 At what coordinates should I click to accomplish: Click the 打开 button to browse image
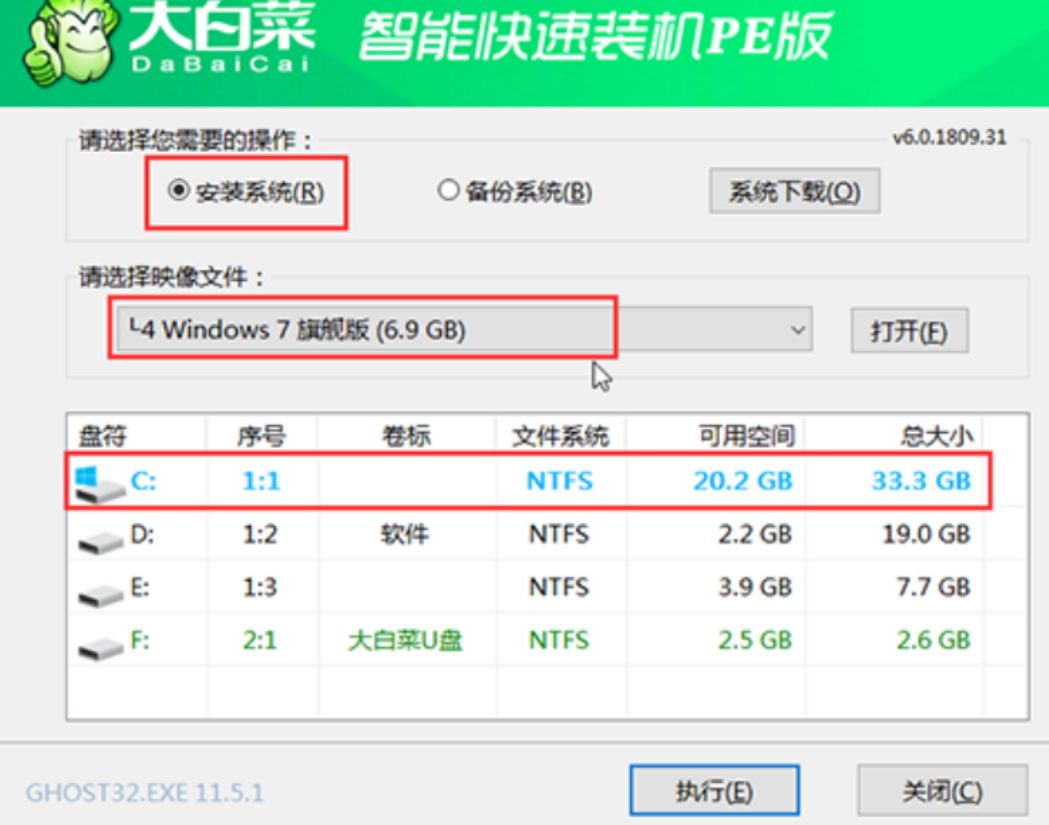coord(908,331)
